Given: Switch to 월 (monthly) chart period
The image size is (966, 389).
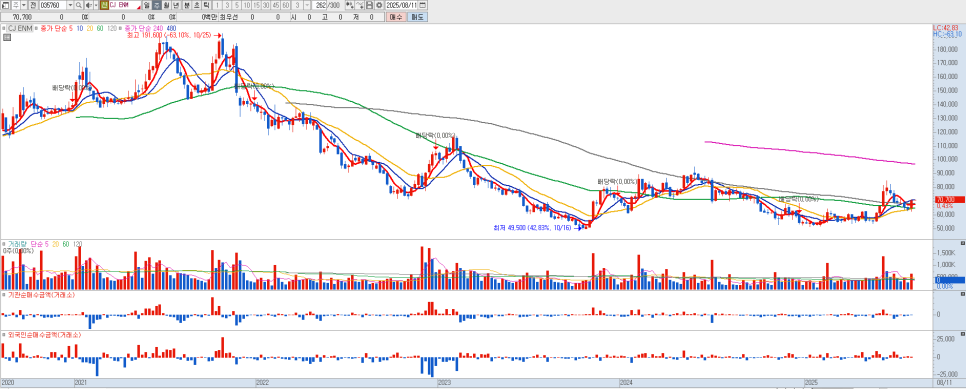Looking at the screenshot, I should (166, 5).
